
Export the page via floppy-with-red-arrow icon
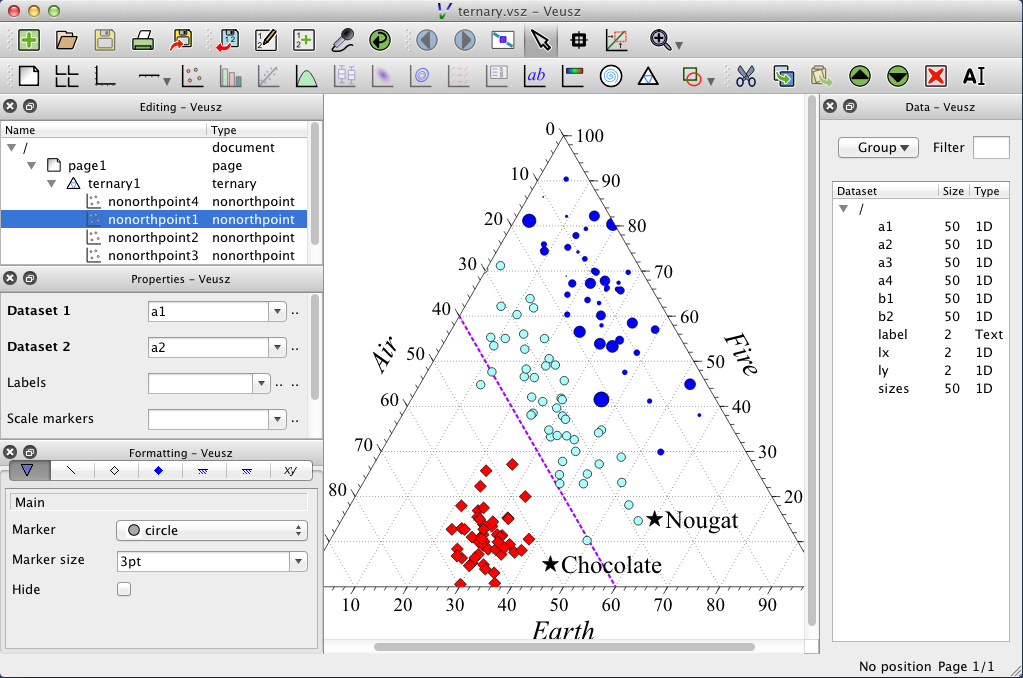(x=181, y=40)
